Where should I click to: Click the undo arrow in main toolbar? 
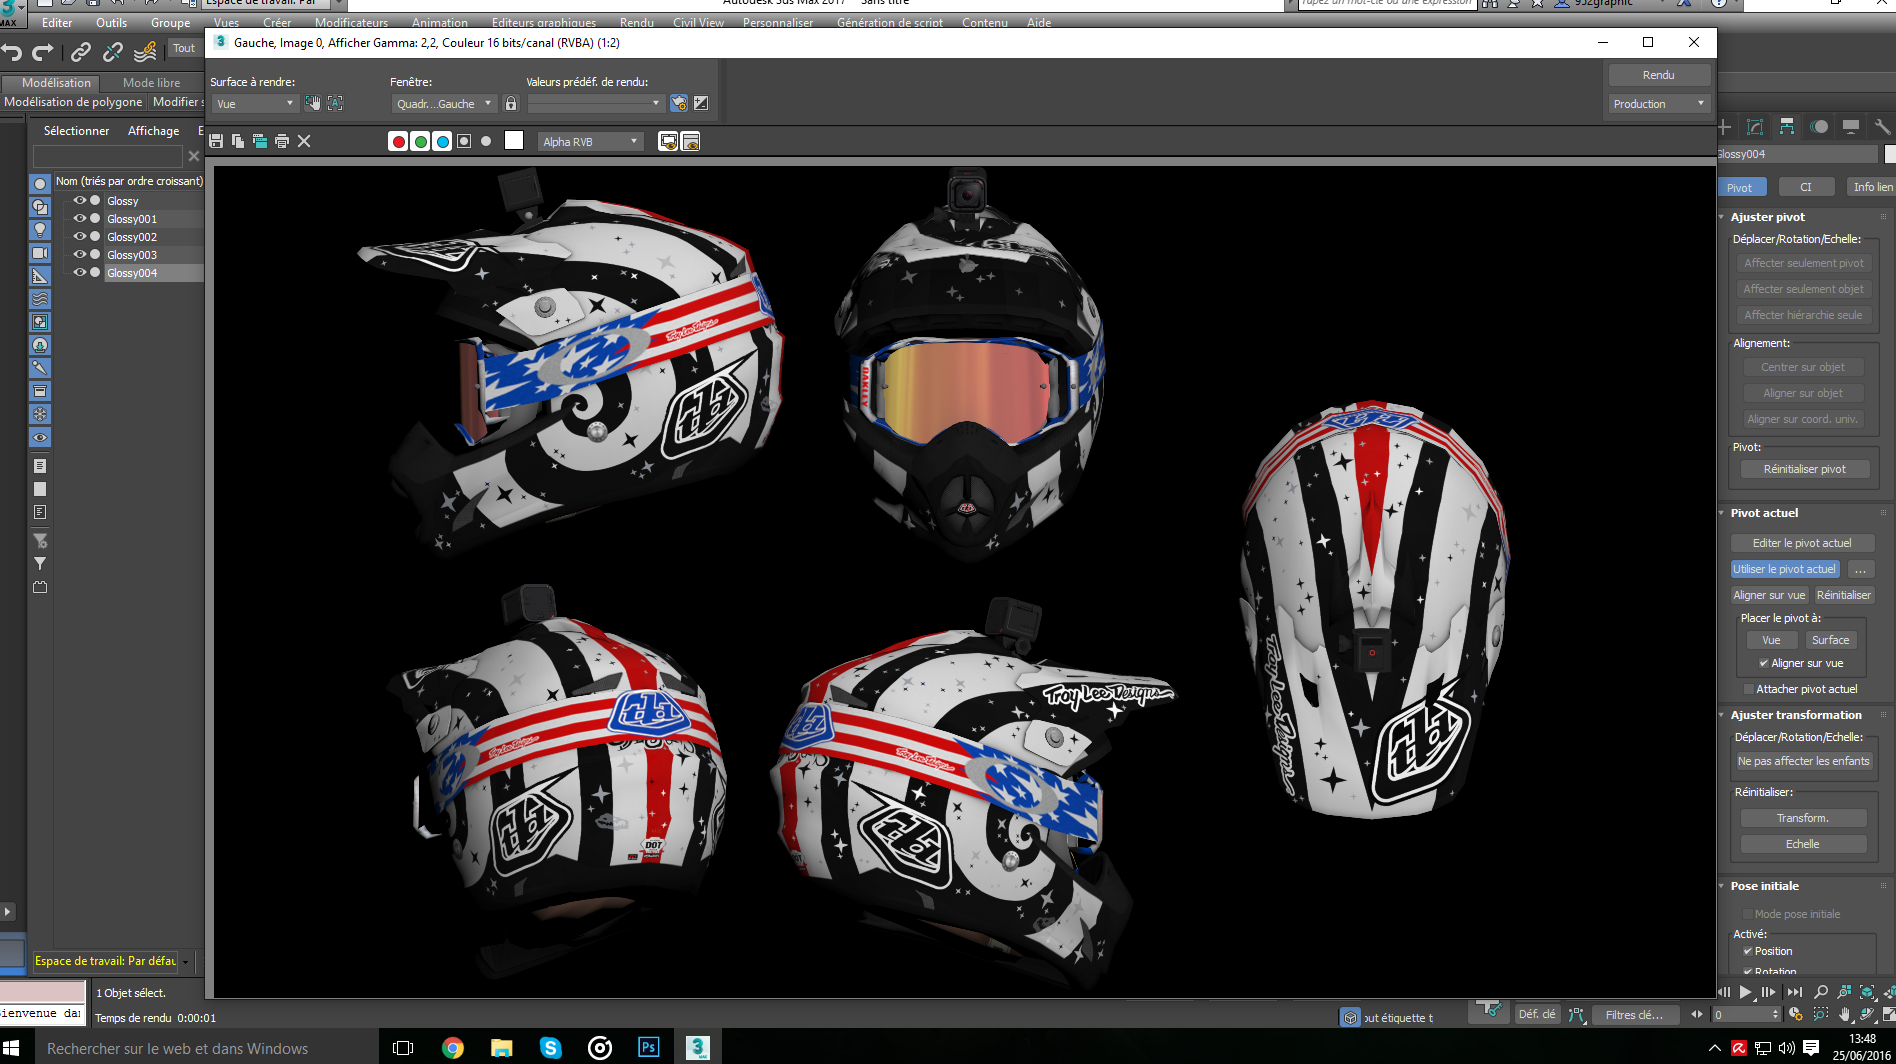click(x=12, y=51)
